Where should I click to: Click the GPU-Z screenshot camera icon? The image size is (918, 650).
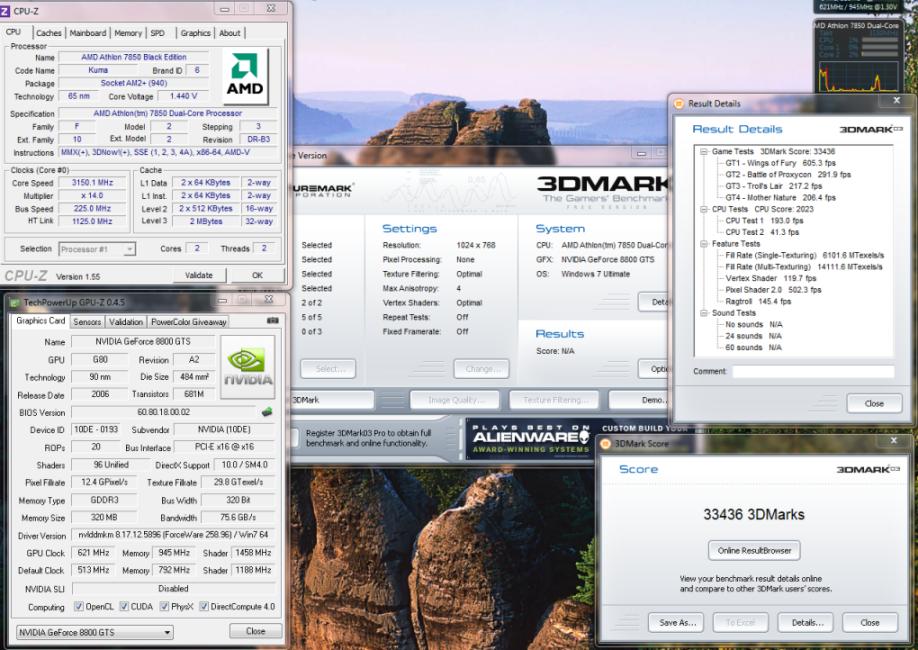[272, 321]
